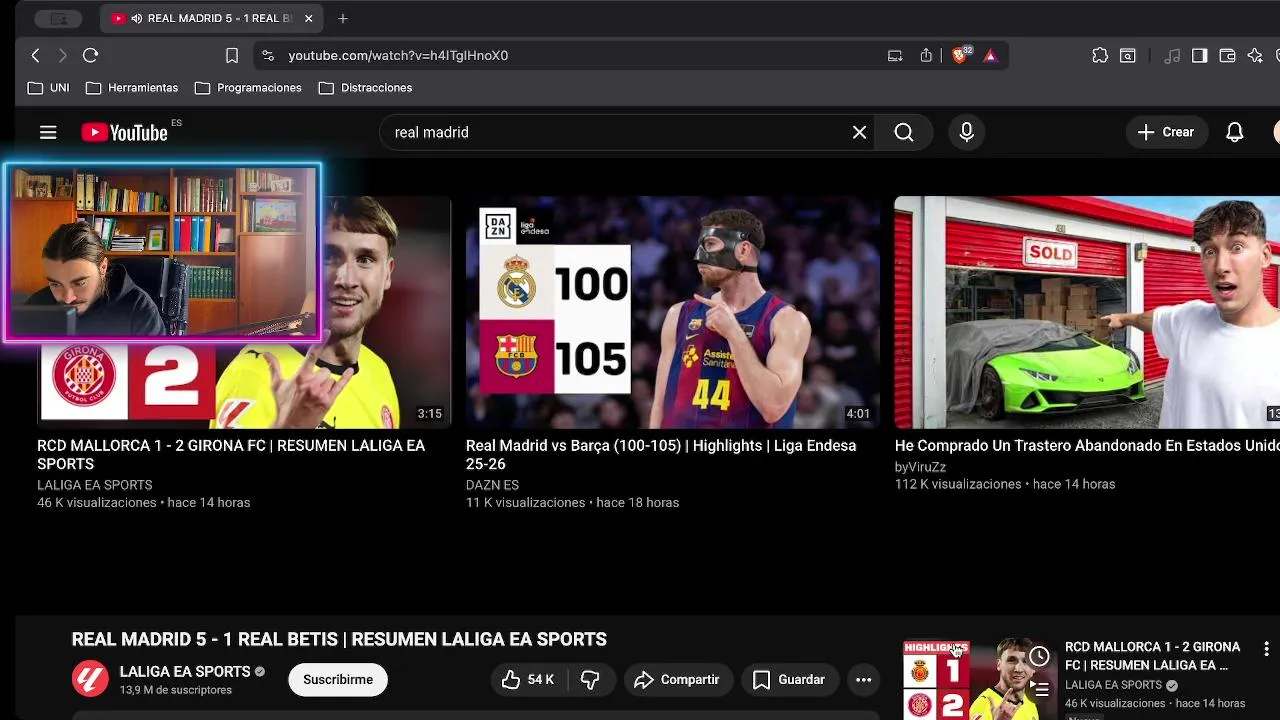The image size is (1280, 720).
Task: Click the Crear button
Action: tap(1166, 132)
